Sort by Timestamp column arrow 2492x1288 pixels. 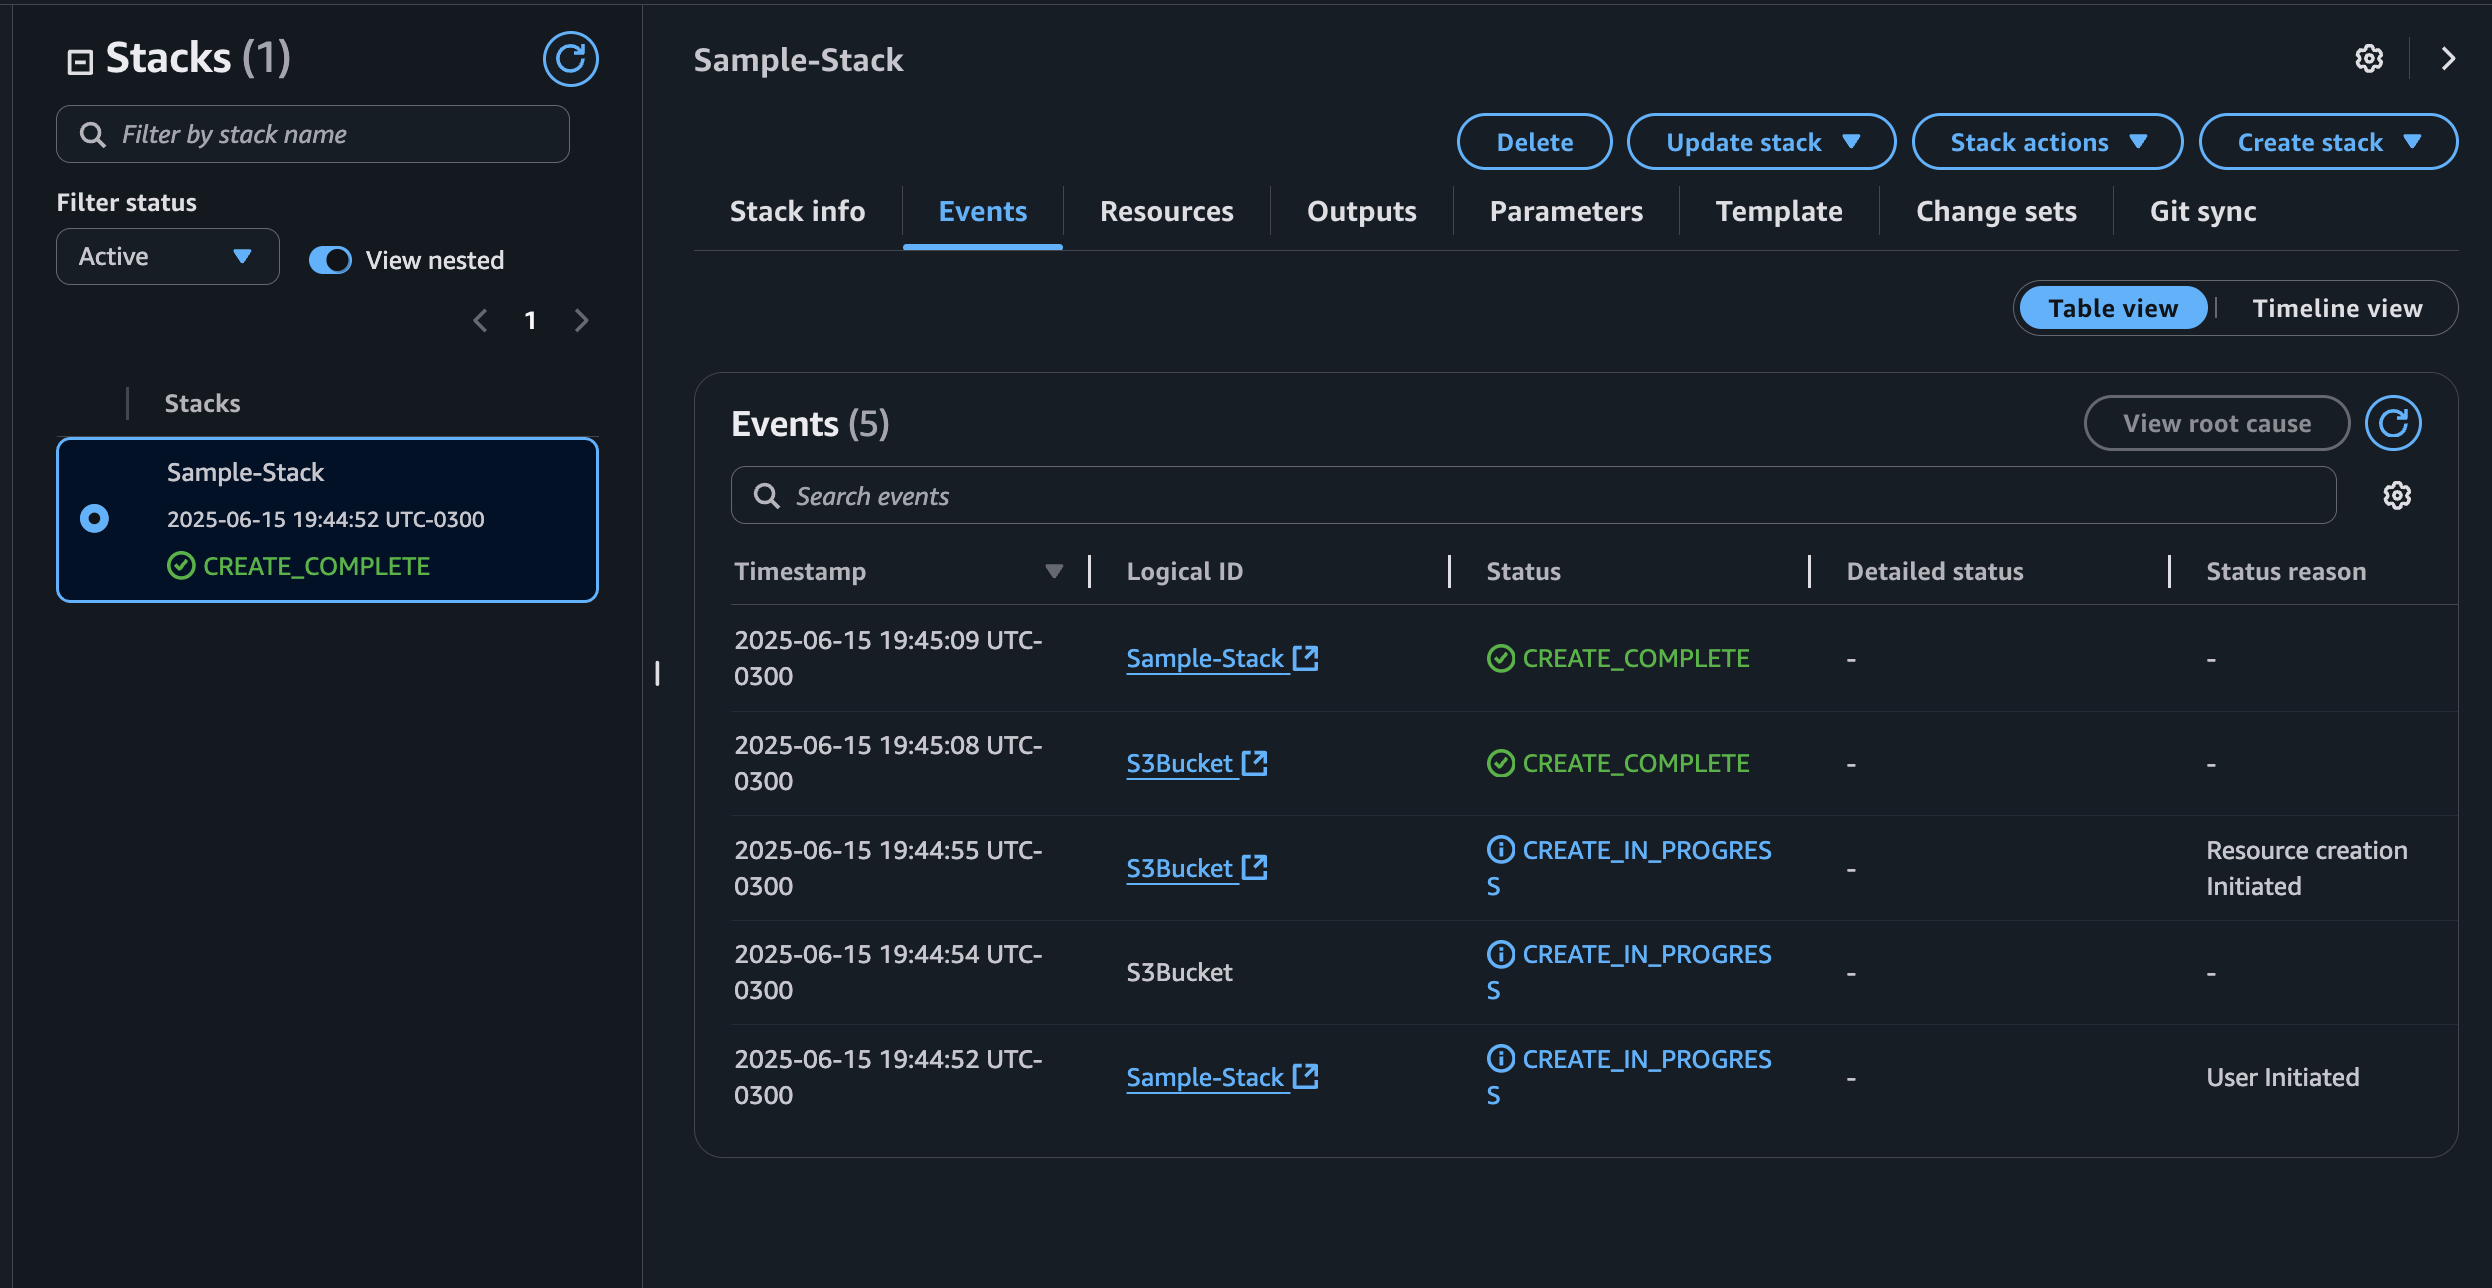click(1053, 571)
